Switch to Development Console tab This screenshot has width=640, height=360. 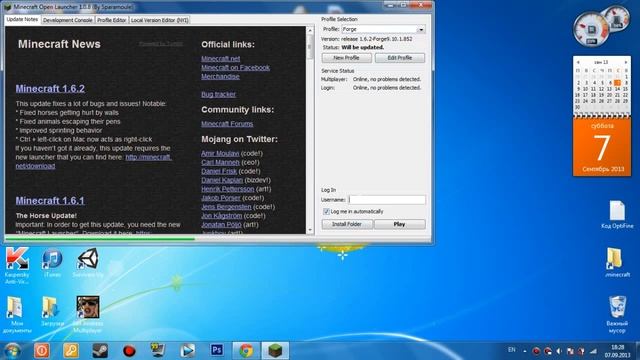coord(68,20)
